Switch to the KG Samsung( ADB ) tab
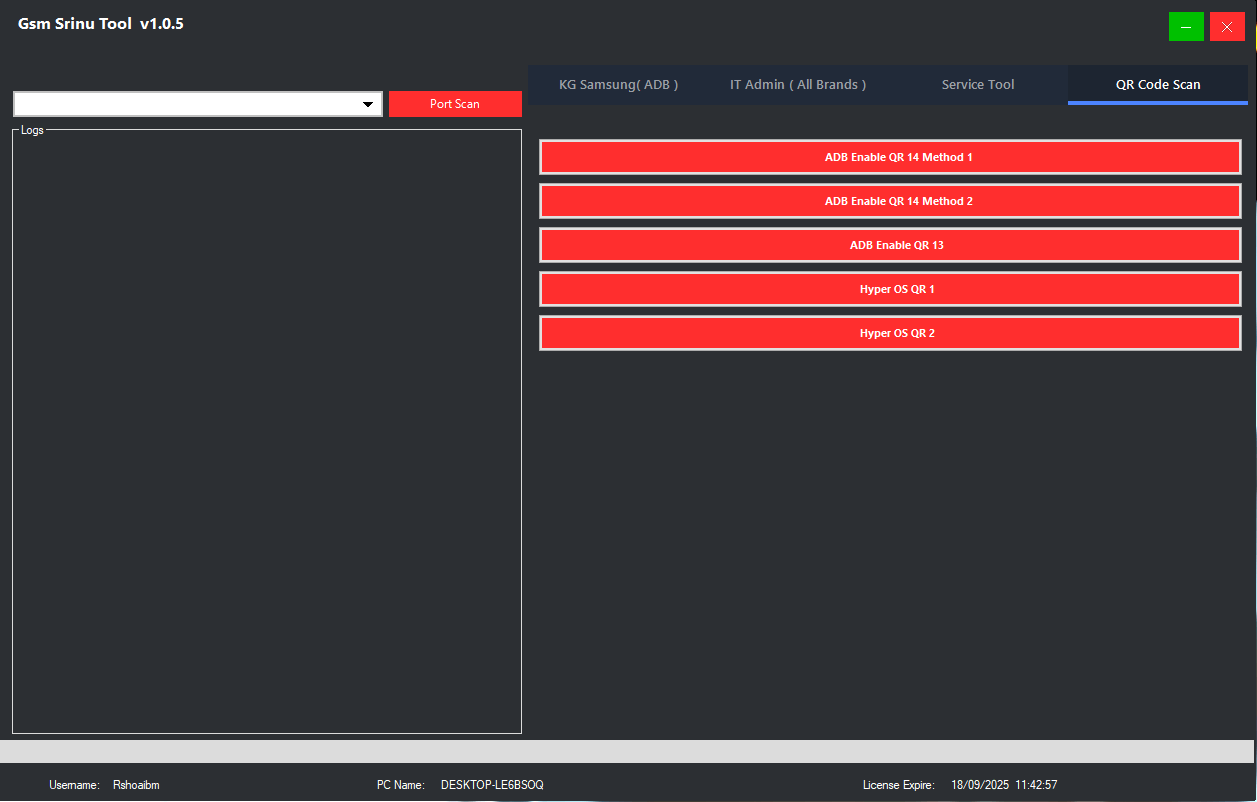Image resolution: width=1257 pixels, height=802 pixels. point(618,84)
